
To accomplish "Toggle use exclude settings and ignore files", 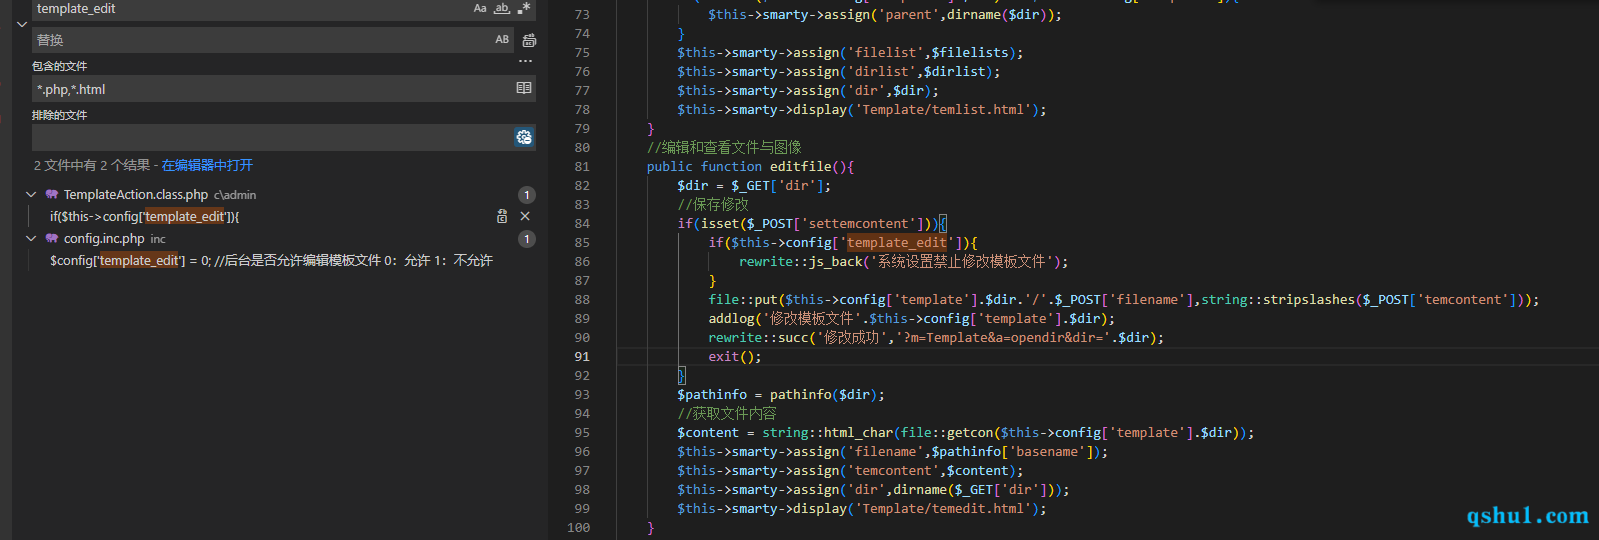I will pyautogui.click(x=524, y=137).
